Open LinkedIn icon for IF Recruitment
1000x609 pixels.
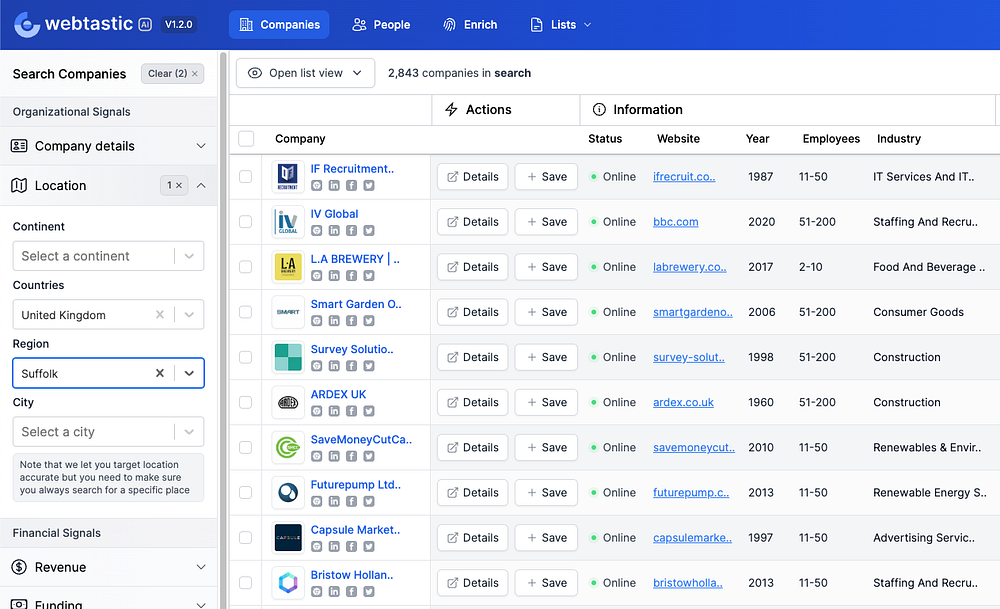[x=334, y=186]
